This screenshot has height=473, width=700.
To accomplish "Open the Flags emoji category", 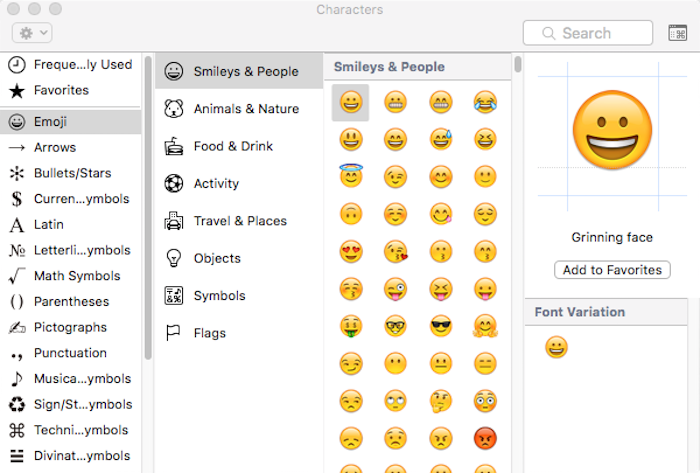I will (x=239, y=333).
